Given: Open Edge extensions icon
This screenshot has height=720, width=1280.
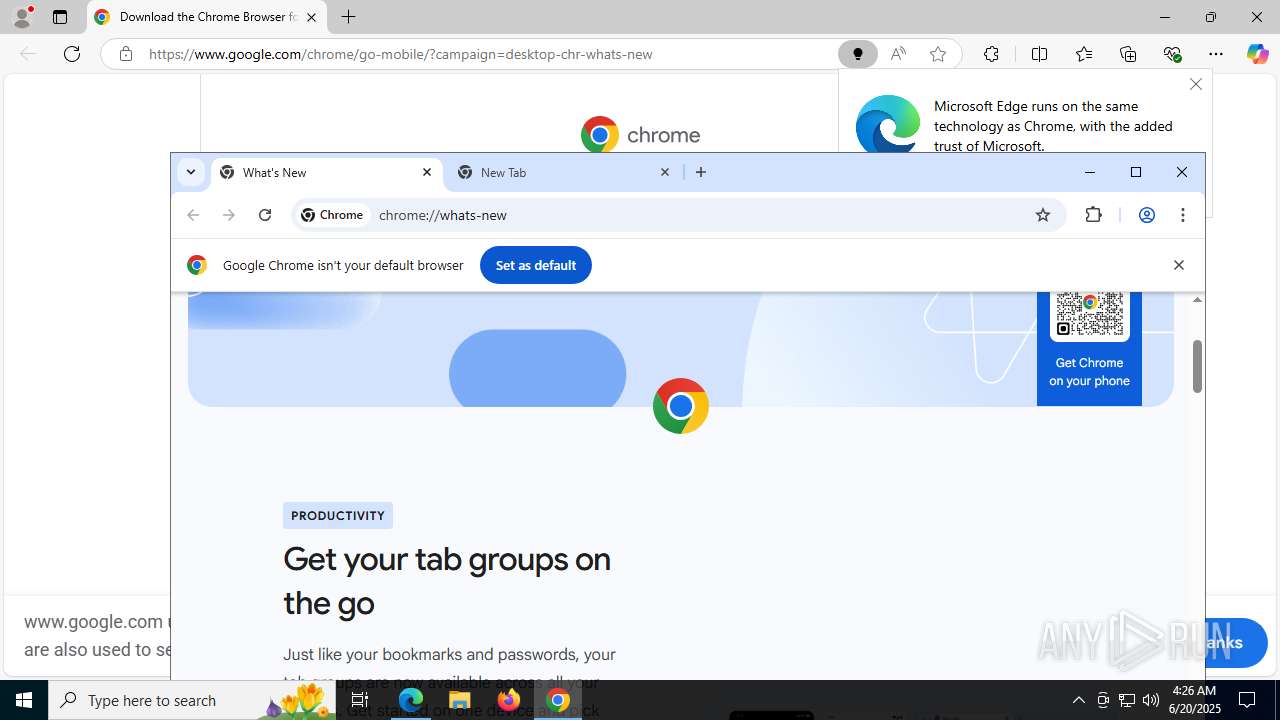Looking at the screenshot, I should tap(991, 54).
